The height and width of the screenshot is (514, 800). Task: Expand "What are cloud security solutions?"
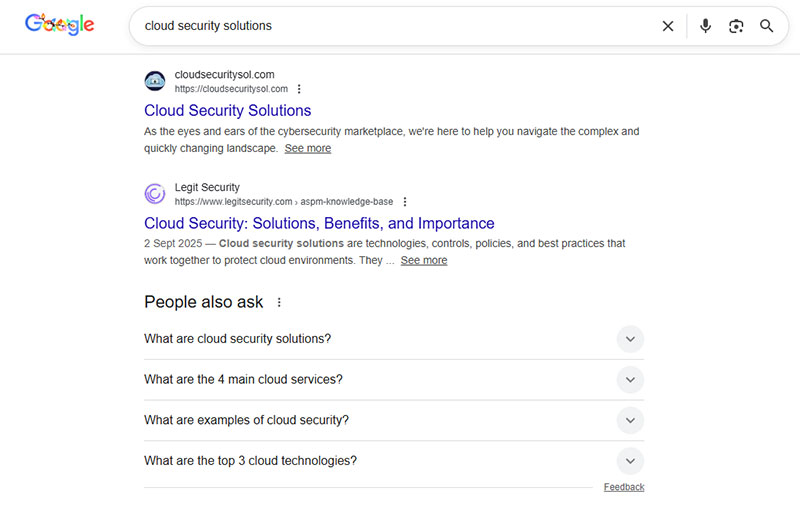(630, 339)
